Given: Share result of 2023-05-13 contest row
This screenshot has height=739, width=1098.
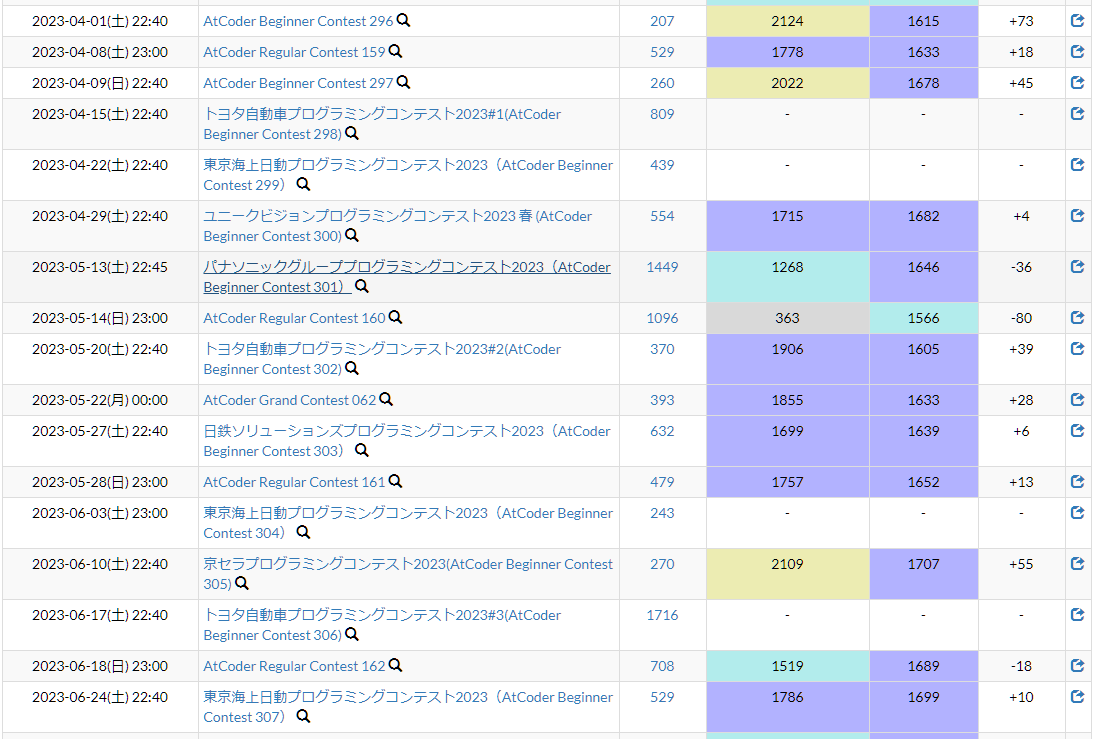Looking at the screenshot, I should pyautogui.click(x=1078, y=267).
